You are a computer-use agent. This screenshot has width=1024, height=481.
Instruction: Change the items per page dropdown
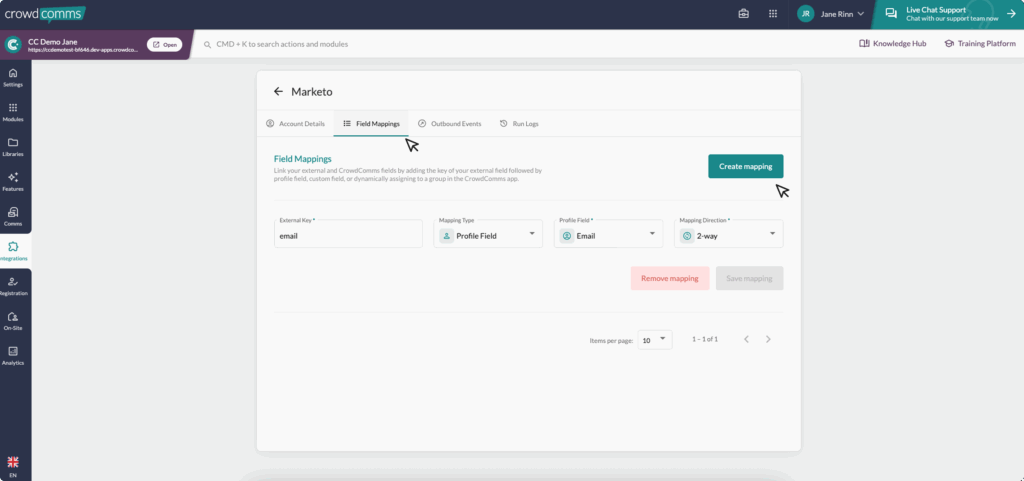click(656, 340)
